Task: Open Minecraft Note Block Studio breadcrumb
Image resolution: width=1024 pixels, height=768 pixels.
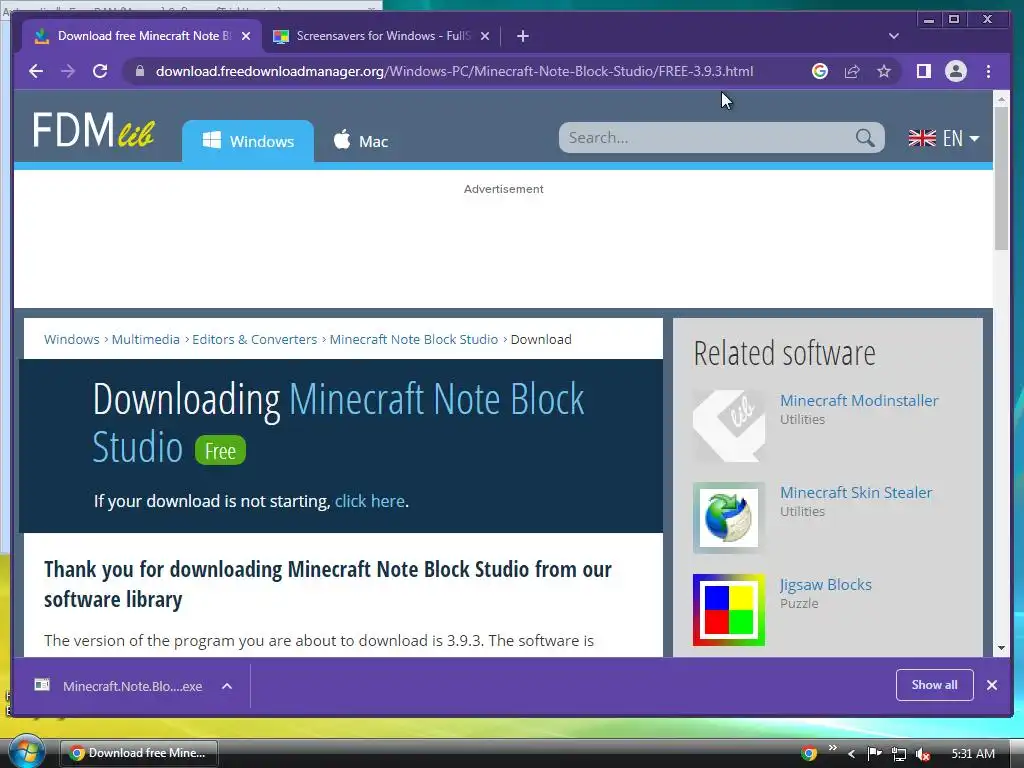Action: pyautogui.click(x=413, y=340)
